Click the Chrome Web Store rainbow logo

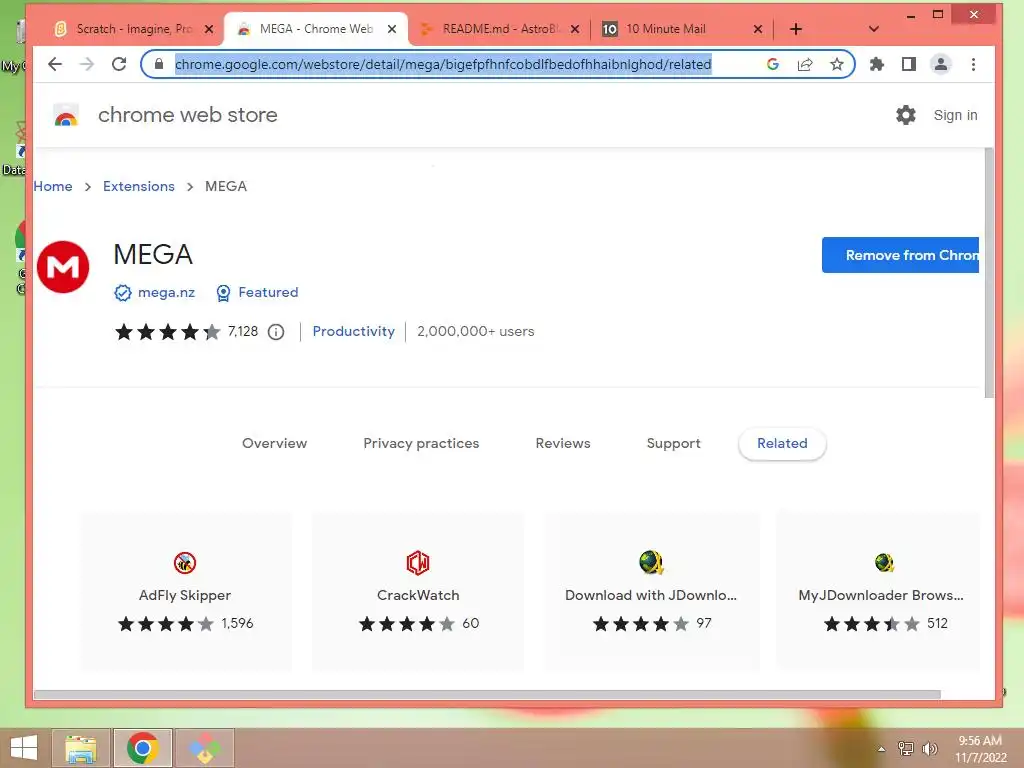tap(66, 115)
